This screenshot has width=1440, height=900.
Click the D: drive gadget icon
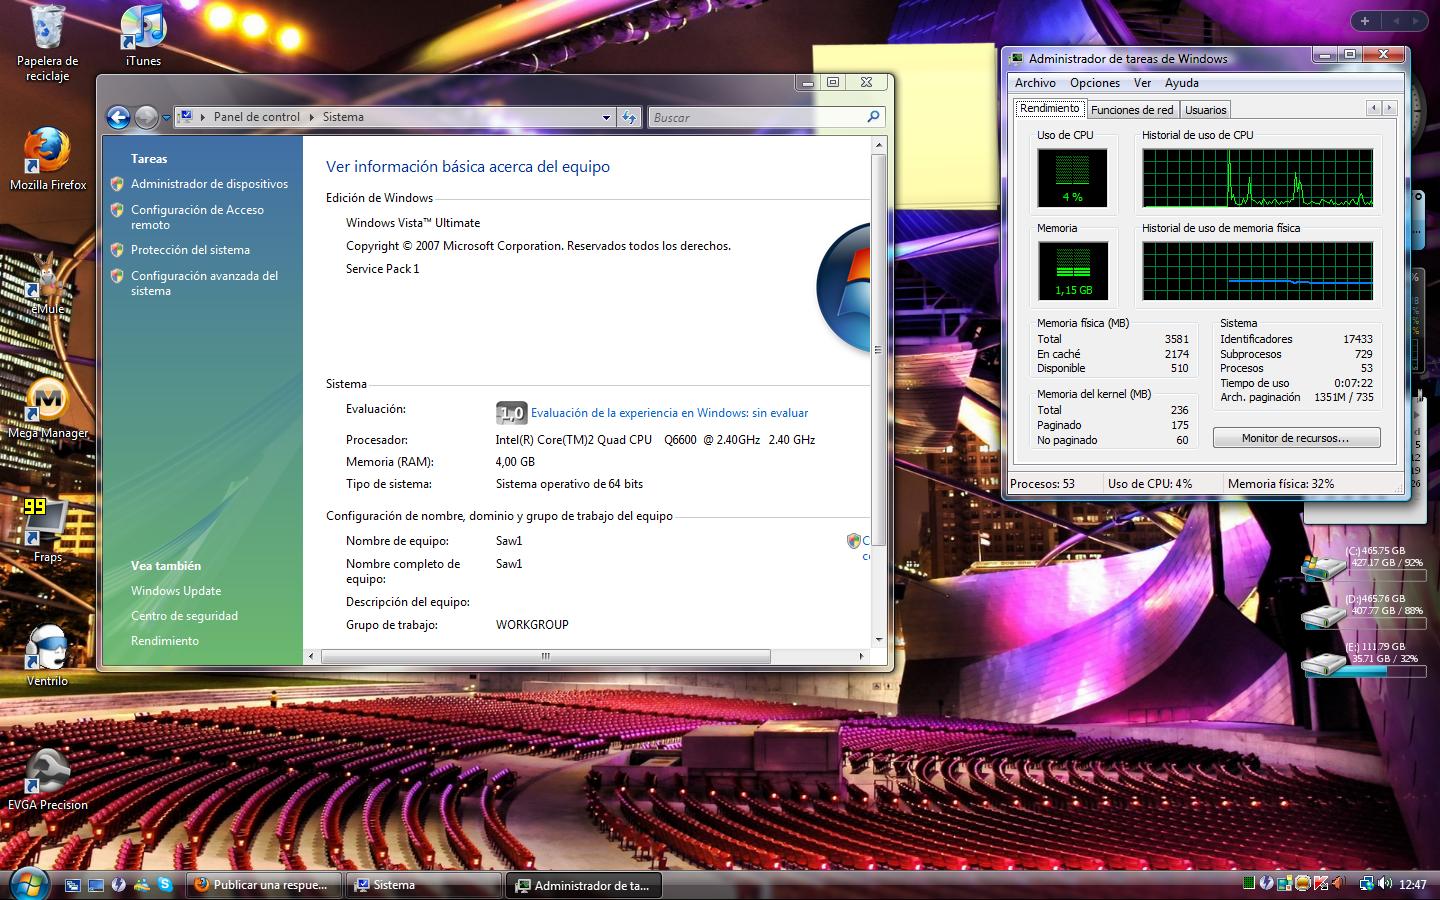[1322, 615]
